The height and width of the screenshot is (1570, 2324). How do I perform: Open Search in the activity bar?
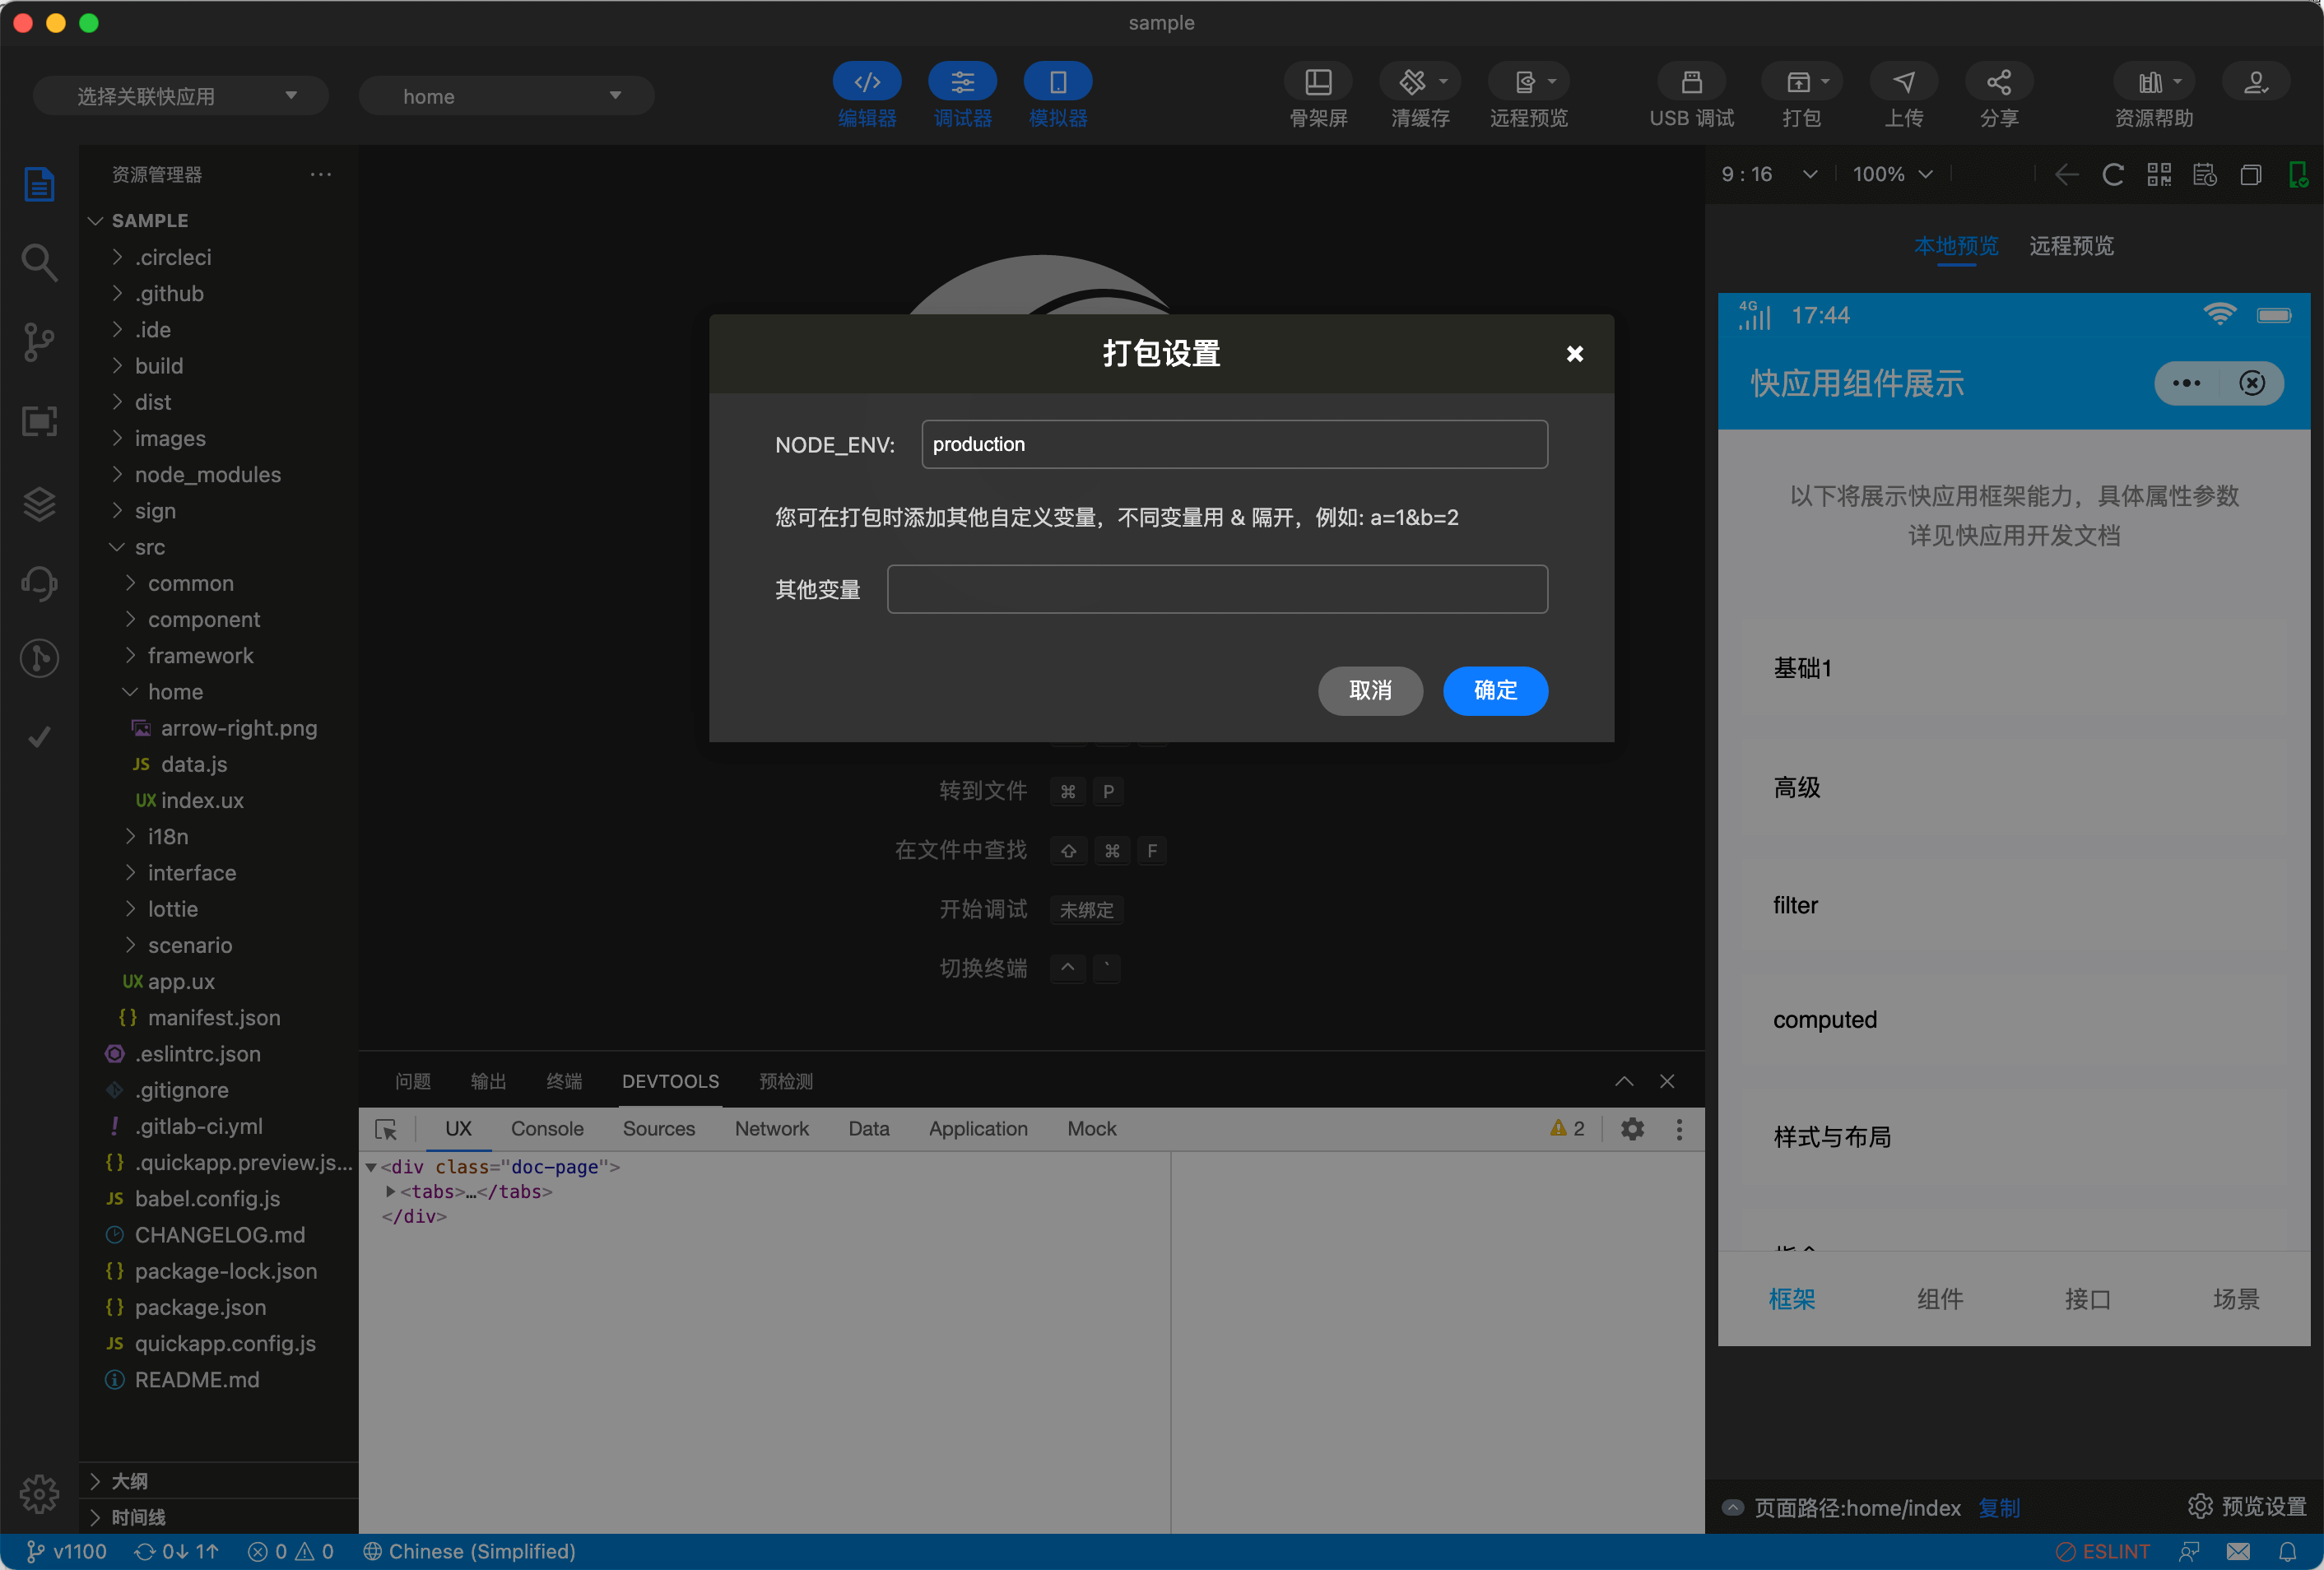39,262
